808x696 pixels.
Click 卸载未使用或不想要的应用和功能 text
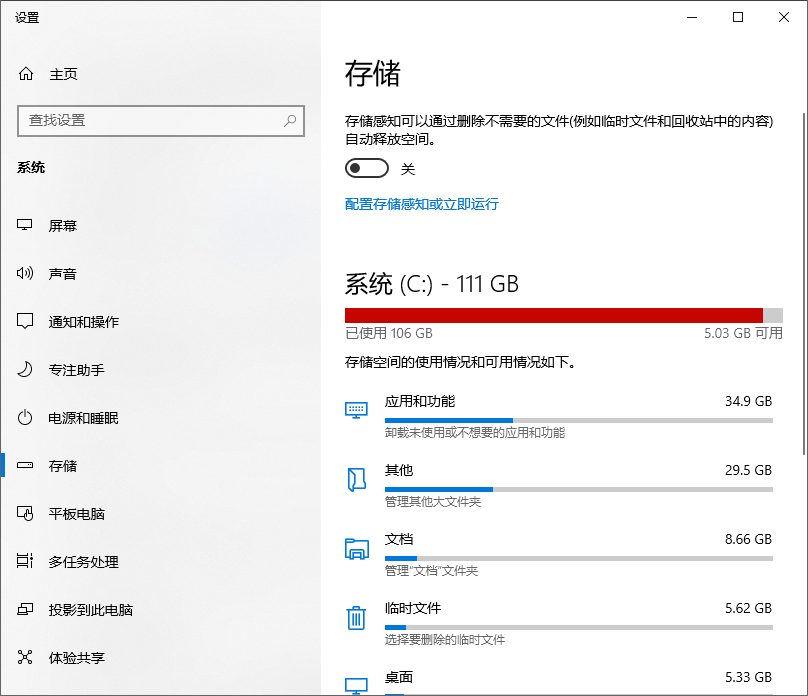pyautogui.click(x=475, y=433)
